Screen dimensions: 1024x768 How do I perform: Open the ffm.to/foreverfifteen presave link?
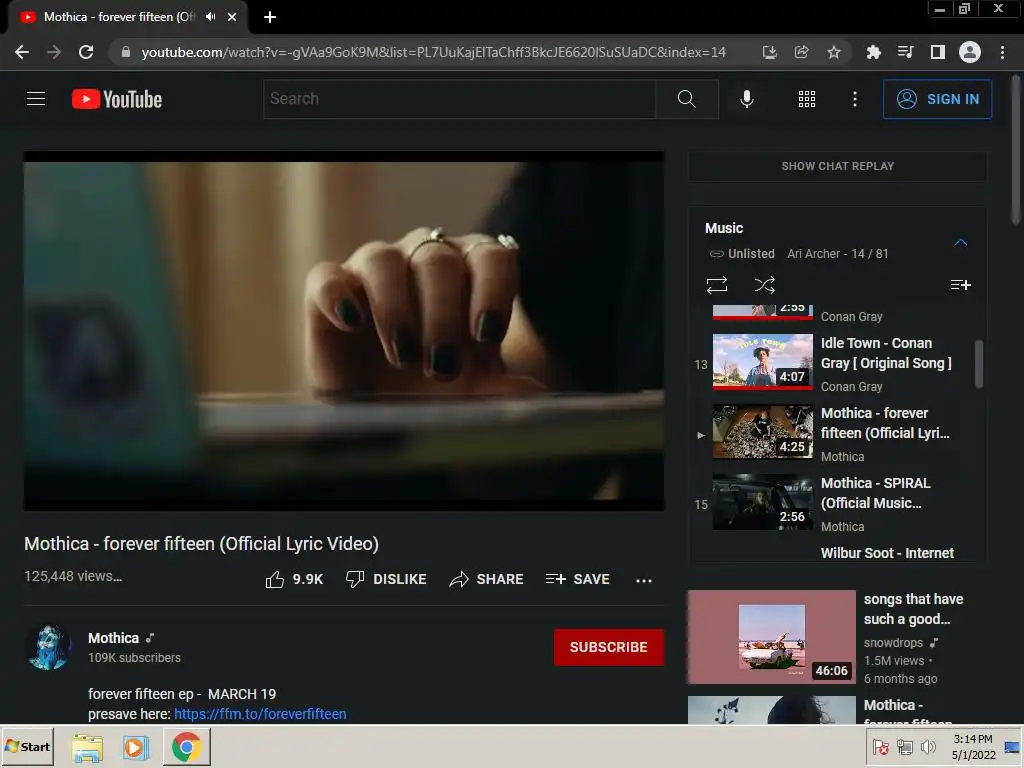pyautogui.click(x=260, y=714)
